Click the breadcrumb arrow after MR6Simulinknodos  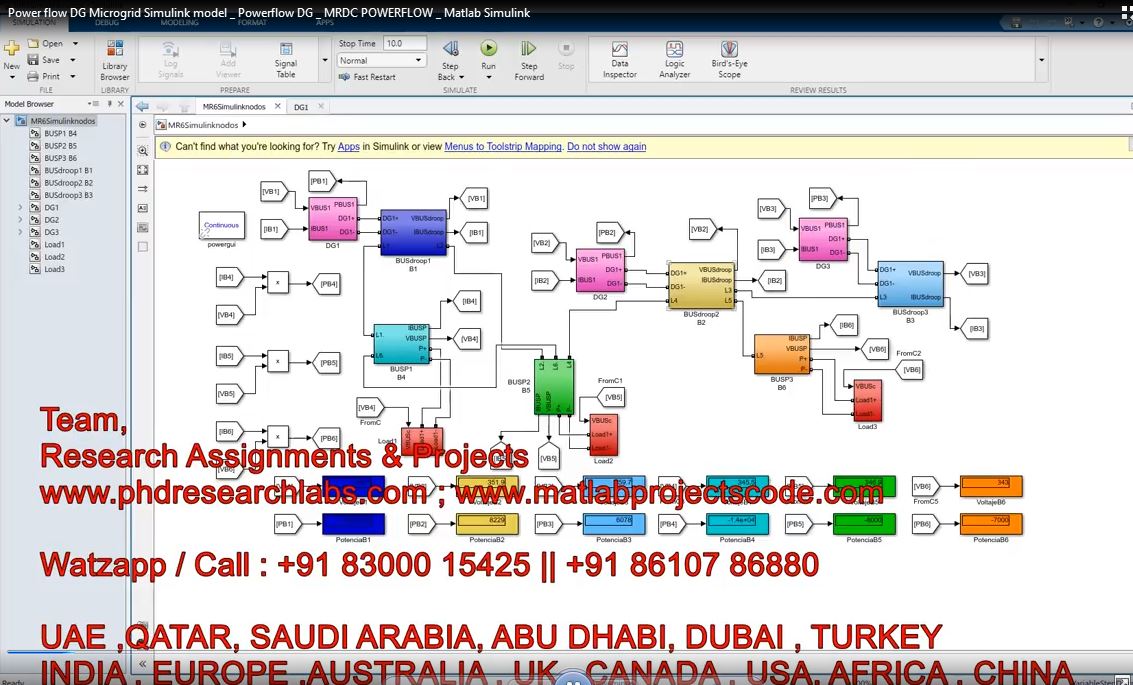tap(244, 124)
